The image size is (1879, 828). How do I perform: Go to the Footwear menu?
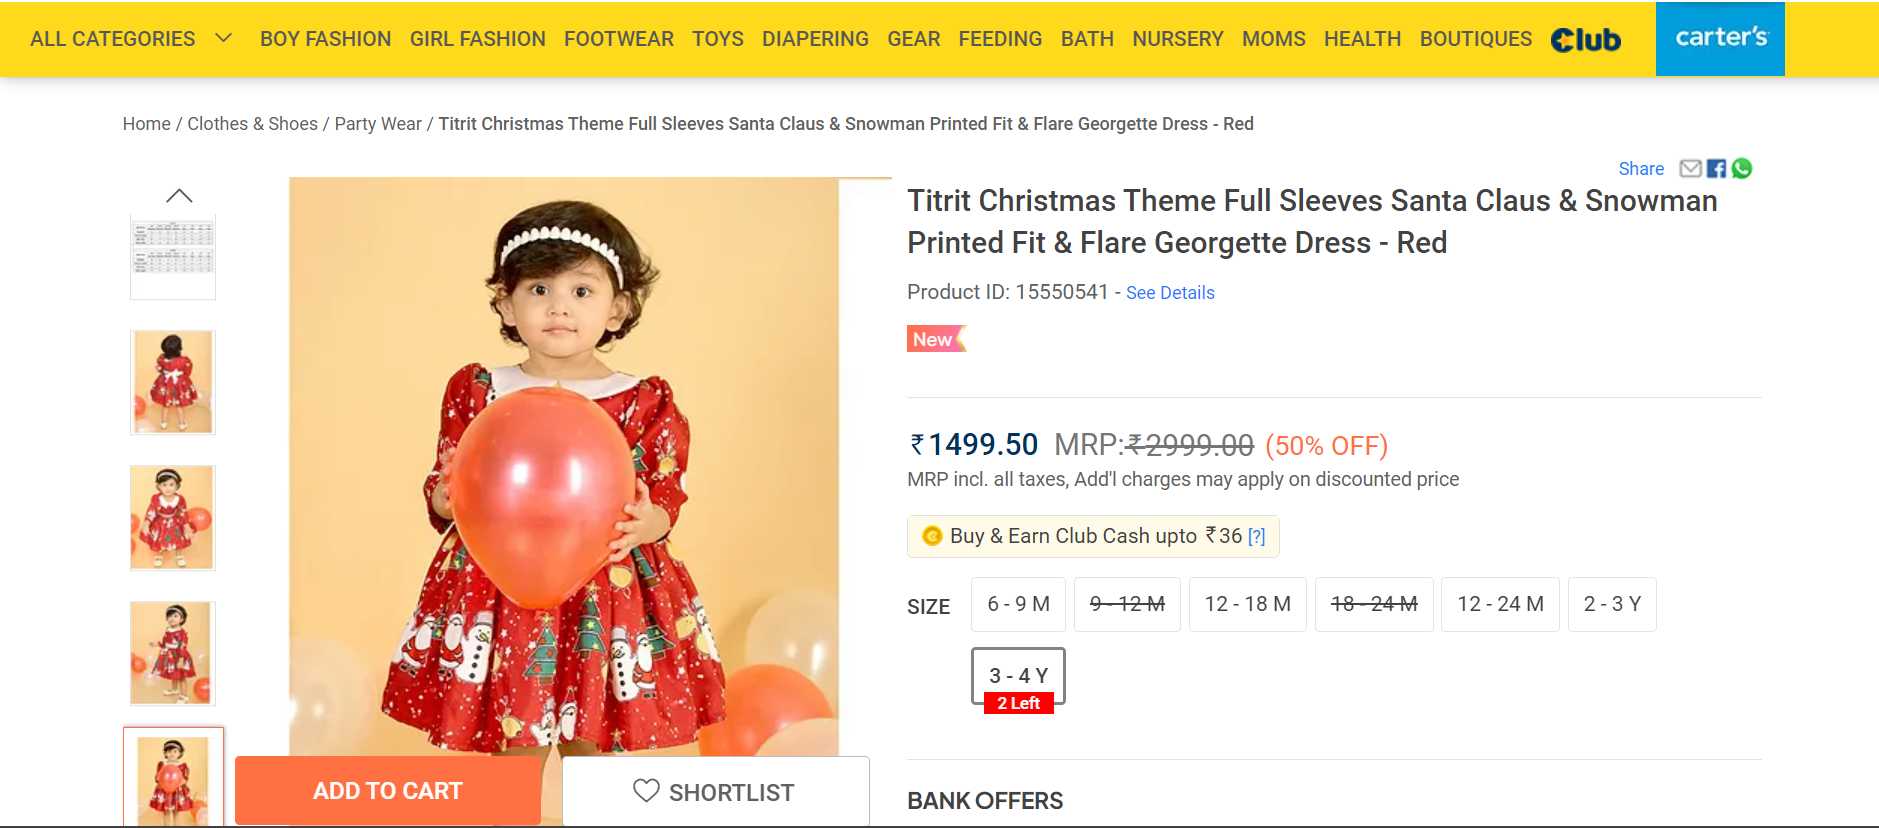[618, 39]
